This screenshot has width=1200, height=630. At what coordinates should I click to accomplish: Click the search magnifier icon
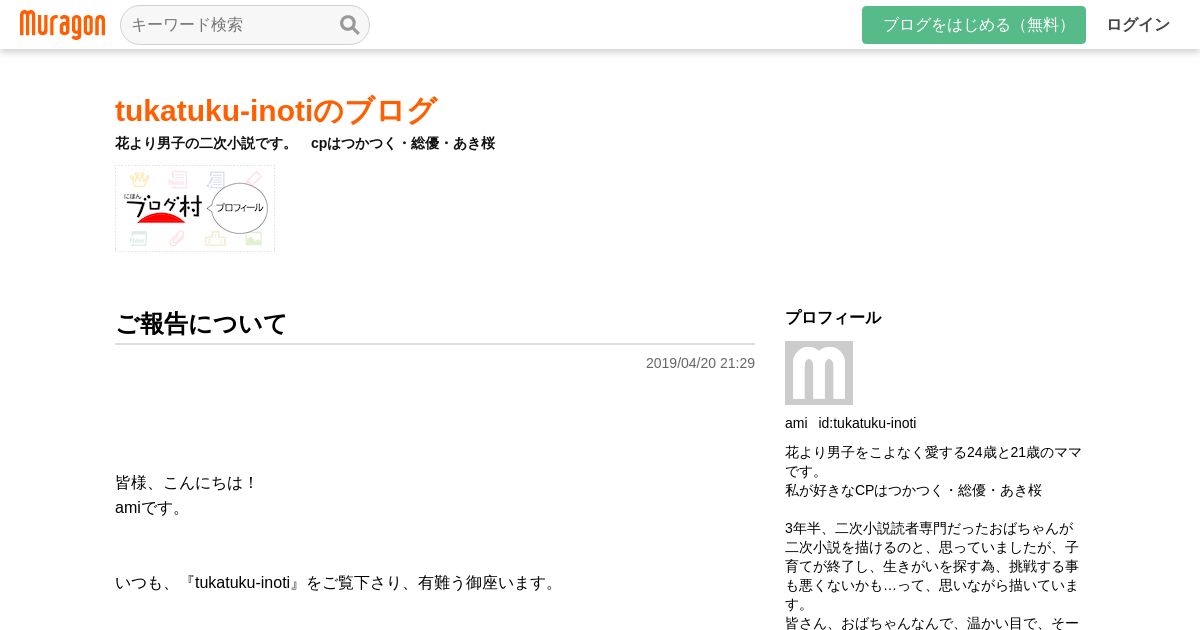point(349,25)
